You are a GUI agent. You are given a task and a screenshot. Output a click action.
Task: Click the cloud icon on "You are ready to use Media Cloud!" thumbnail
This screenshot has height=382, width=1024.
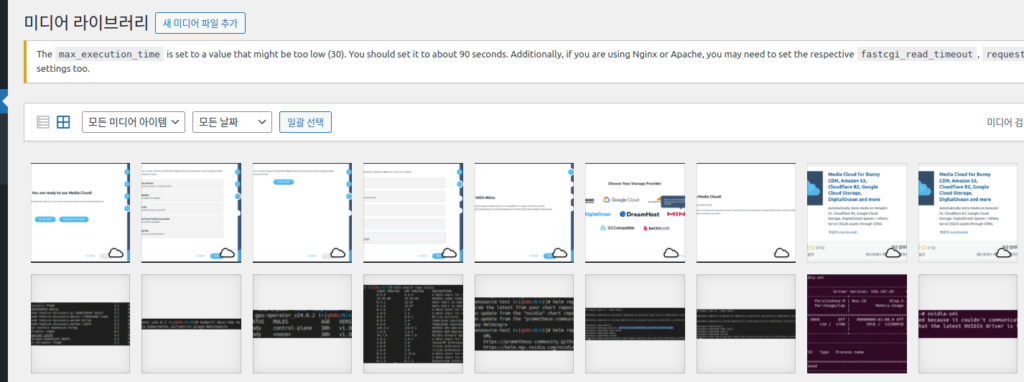coord(116,253)
